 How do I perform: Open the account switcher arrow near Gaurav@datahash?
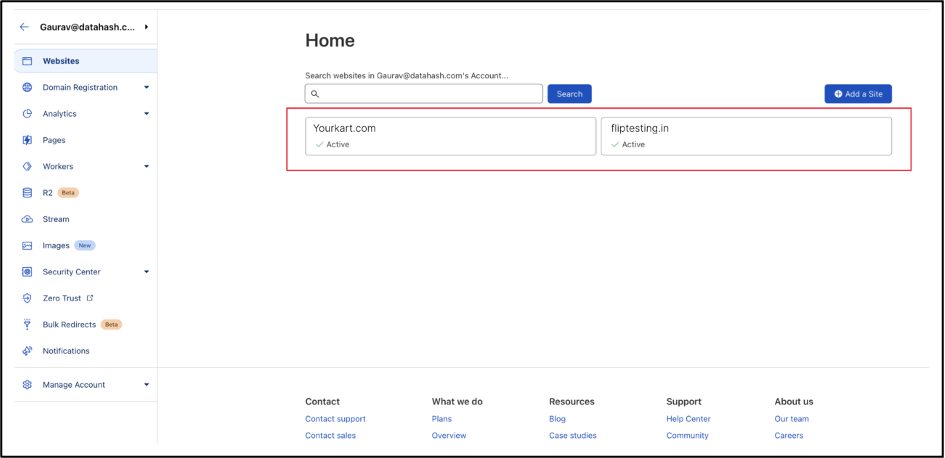(146, 27)
